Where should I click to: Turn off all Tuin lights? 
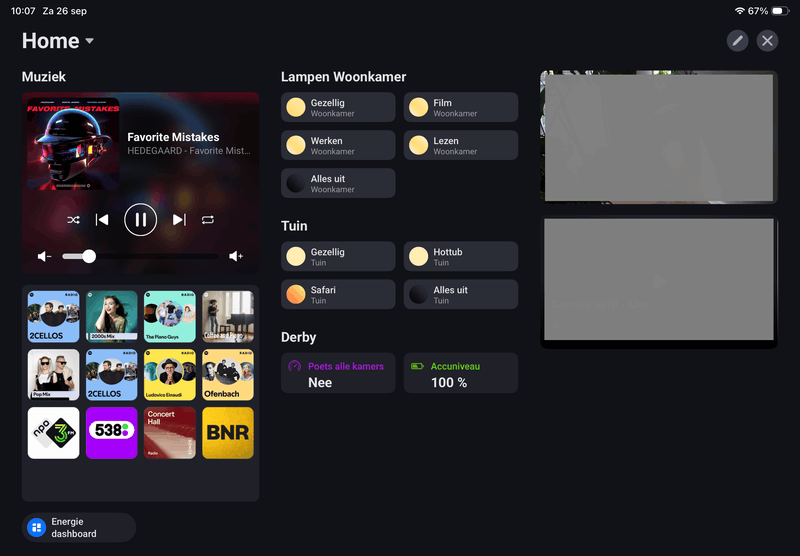[x=461, y=294]
